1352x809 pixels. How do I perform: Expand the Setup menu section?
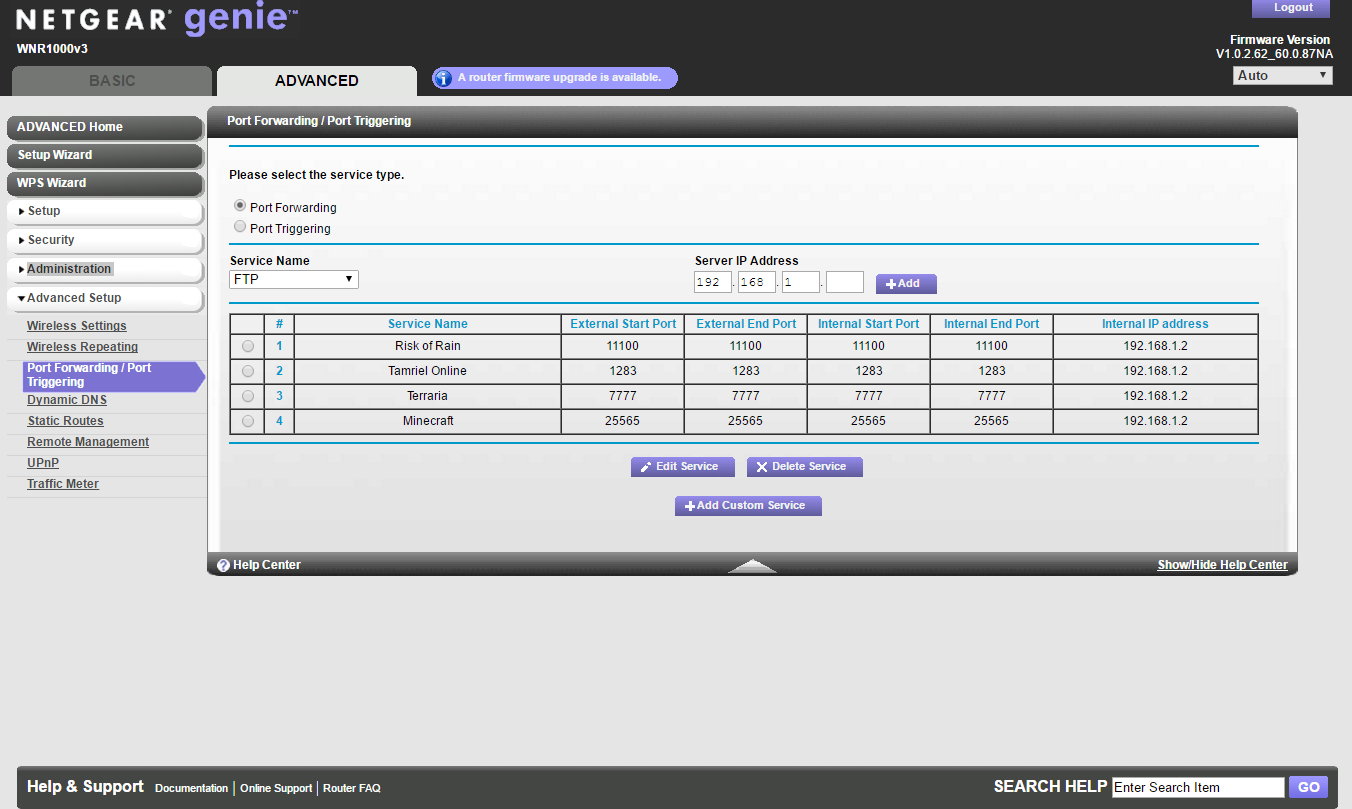[105, 211]
